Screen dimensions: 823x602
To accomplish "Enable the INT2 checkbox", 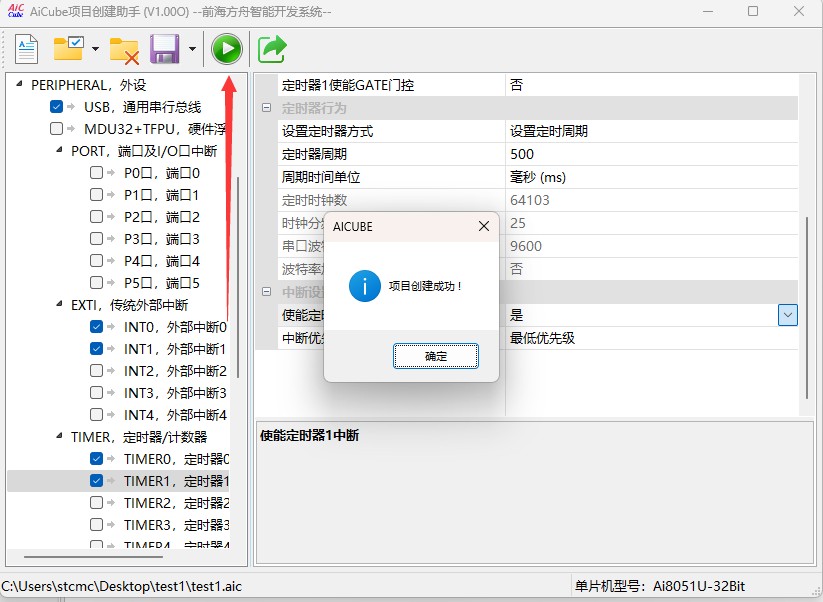I will (x=96, y=371).
